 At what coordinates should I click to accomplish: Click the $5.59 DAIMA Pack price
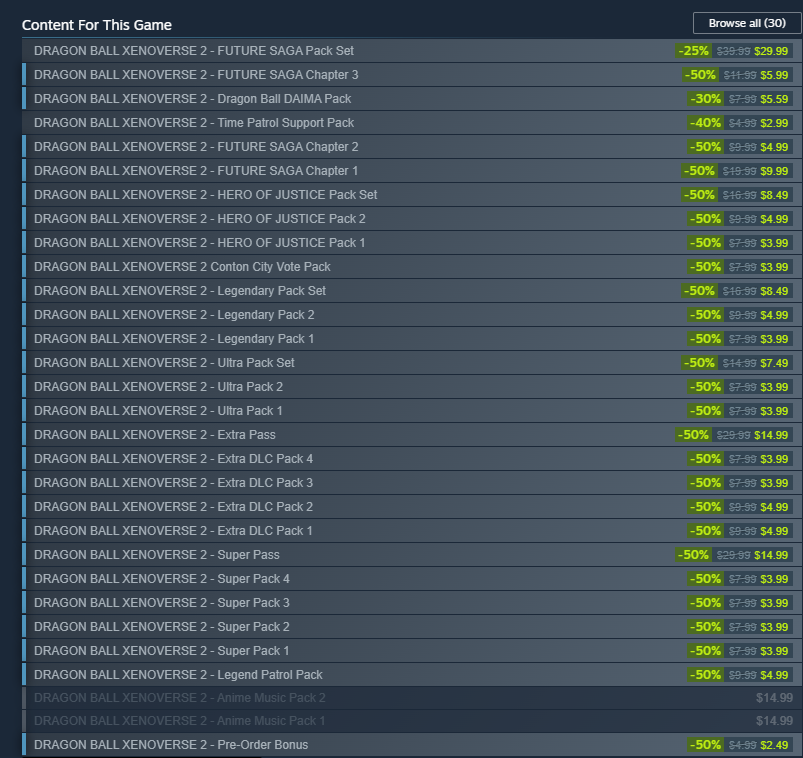point(774,99)
